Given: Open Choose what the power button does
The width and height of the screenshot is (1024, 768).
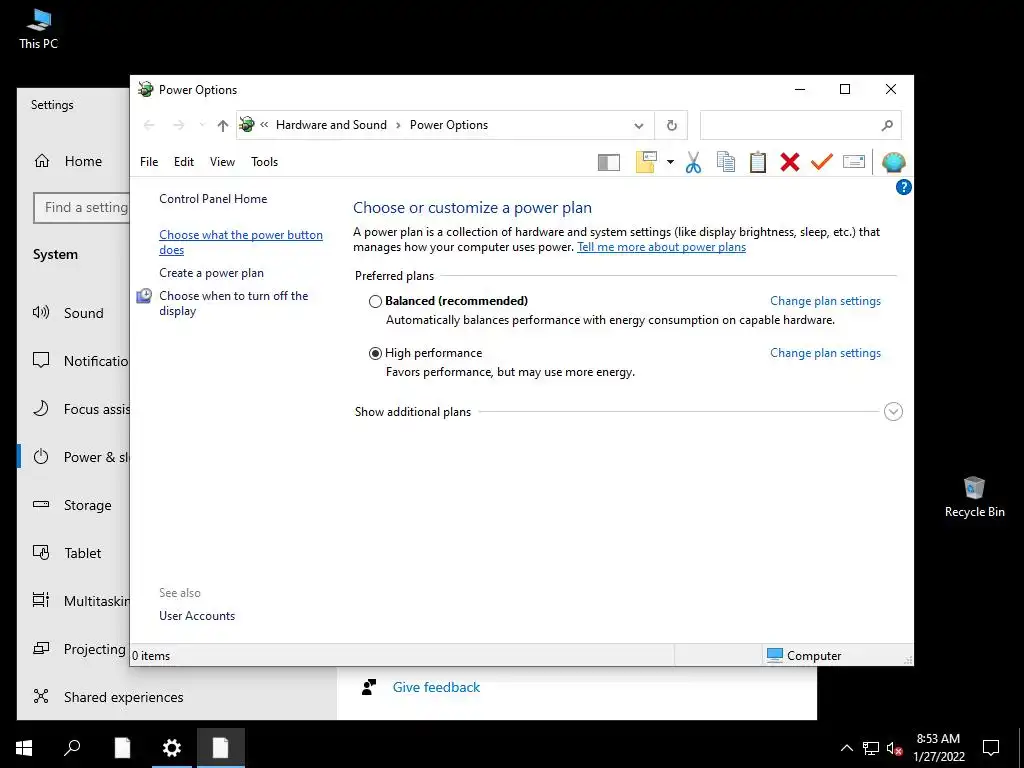Looking at the screenshot, I should (240, 242).
